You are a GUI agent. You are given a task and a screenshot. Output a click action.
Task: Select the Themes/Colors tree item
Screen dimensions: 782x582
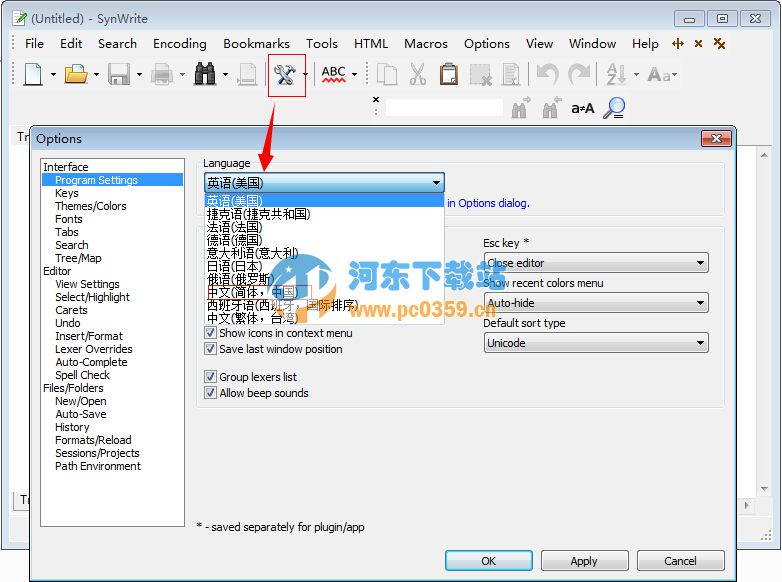click(x=91, y=206)
